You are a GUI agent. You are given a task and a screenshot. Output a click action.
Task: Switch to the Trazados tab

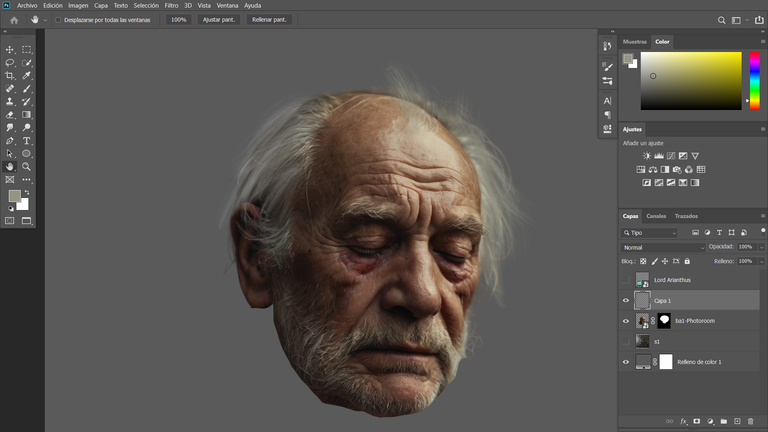(x=686, y=216)
